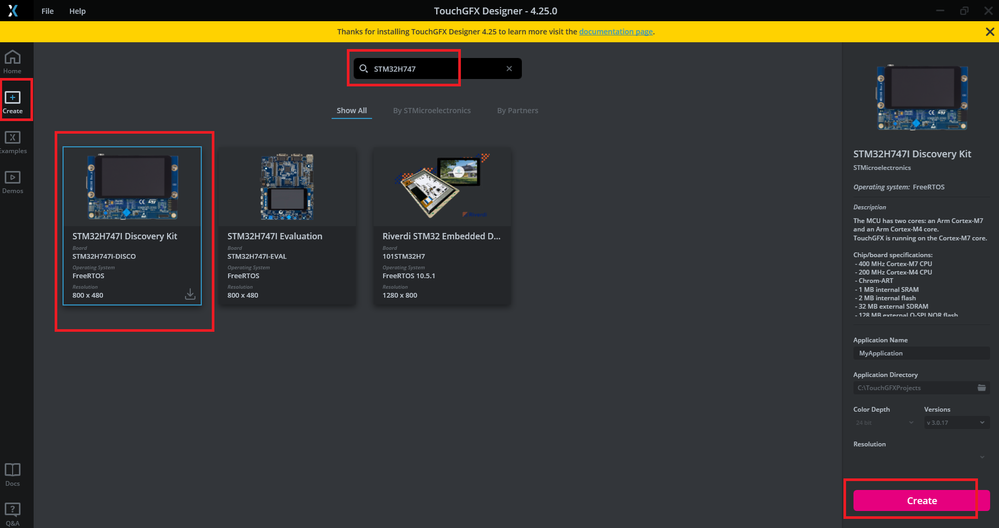Open the Home sidebar page
The height and width of the screenshot is (528, 999).
point(12,62)
